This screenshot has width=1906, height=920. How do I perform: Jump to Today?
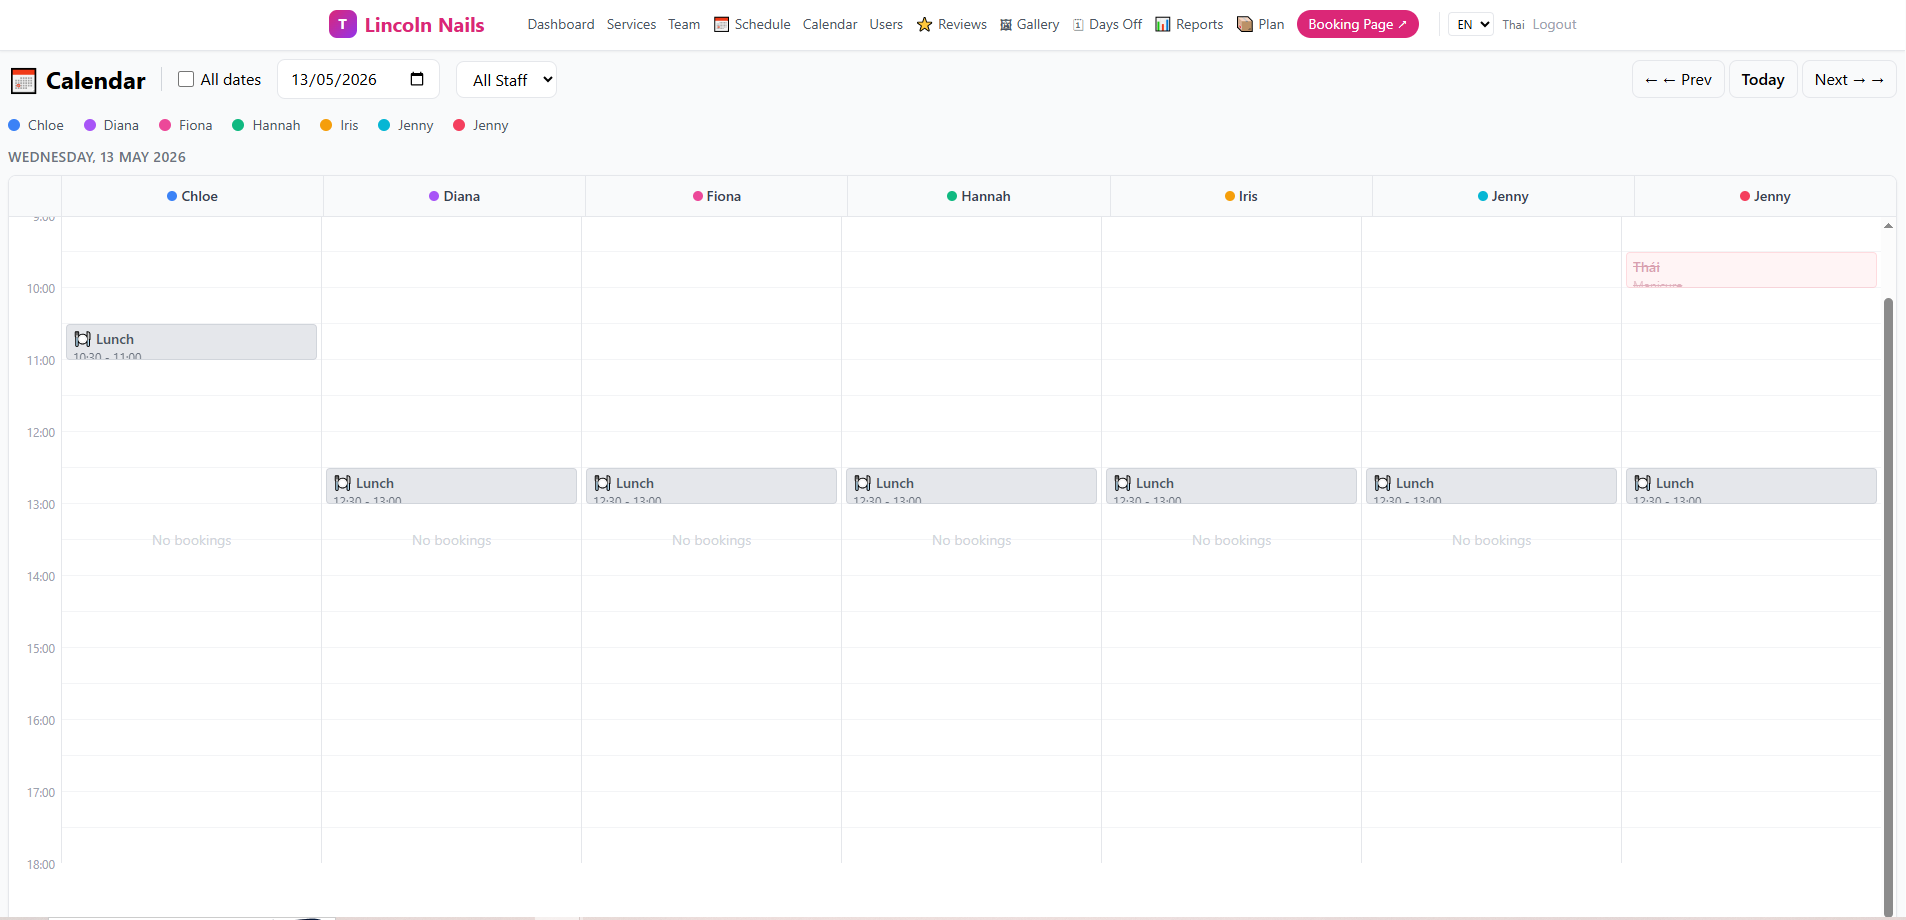coord(1763,80)
